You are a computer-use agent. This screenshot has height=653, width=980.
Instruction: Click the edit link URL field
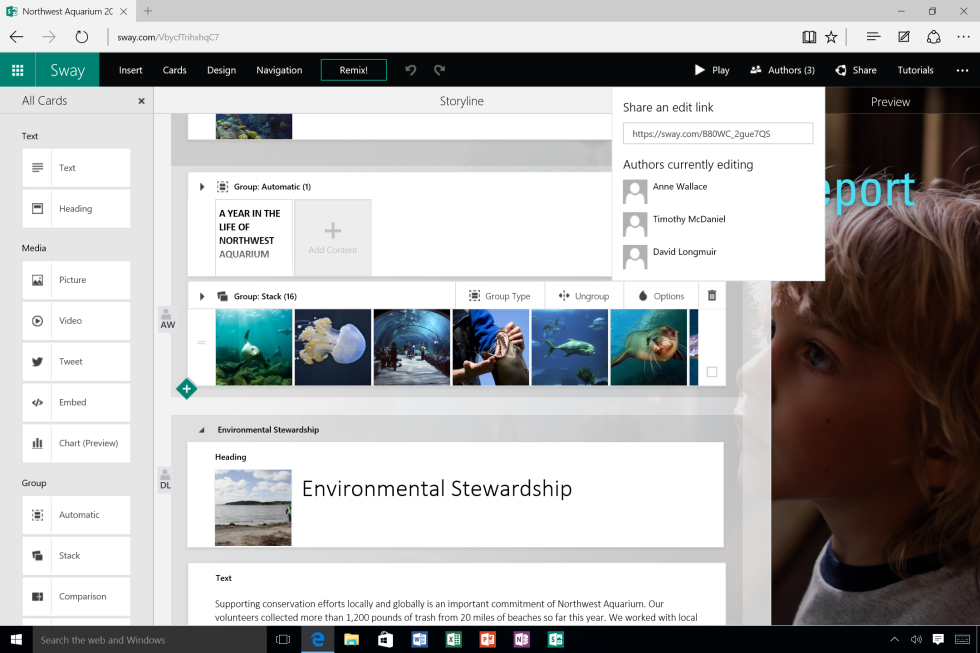pos(717,134)
